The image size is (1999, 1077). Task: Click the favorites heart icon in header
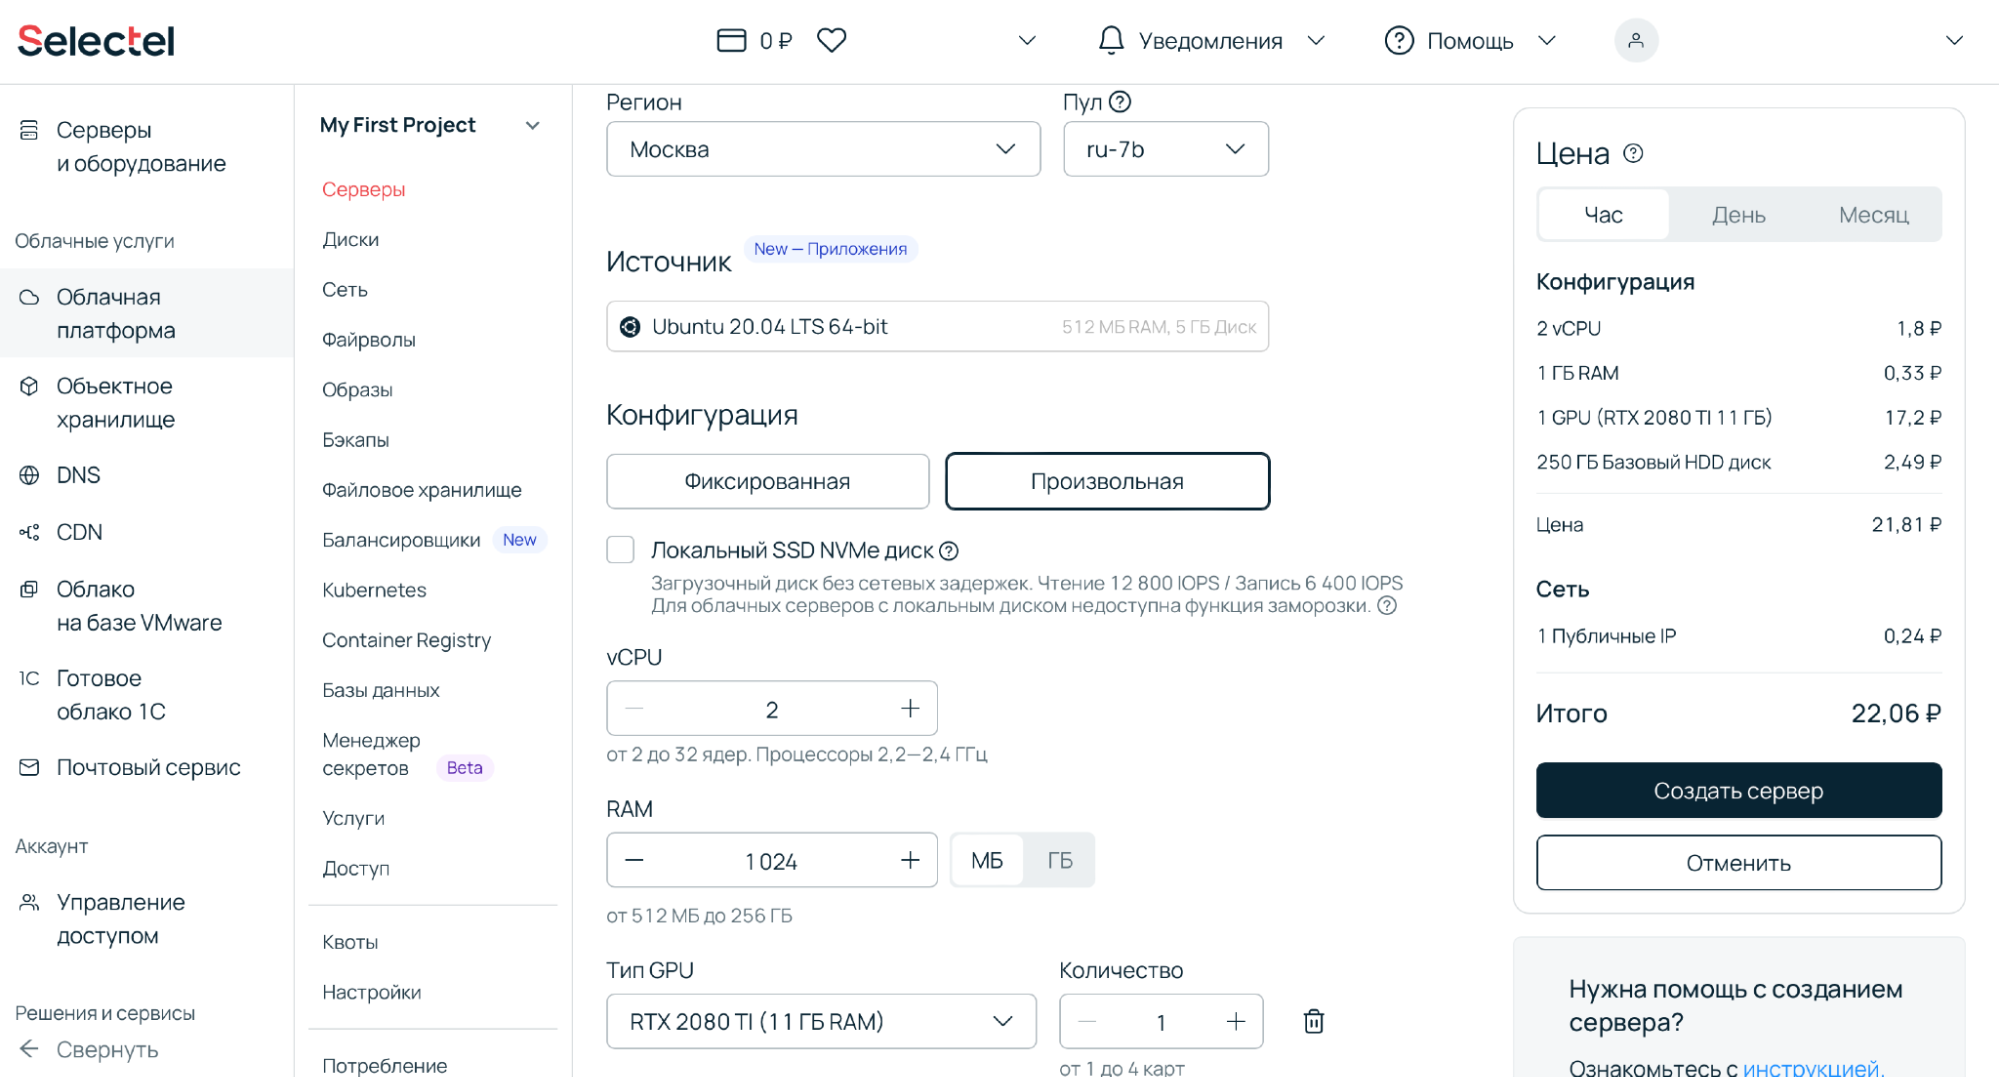(x=831, y=40)
